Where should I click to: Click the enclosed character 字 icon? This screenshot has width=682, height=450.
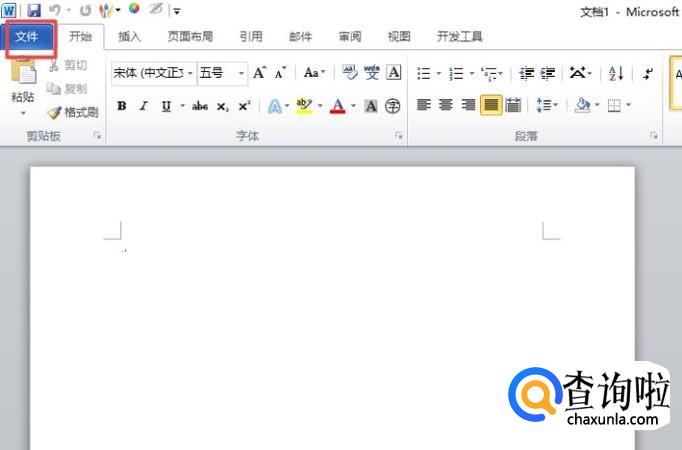tap(393, 106)
